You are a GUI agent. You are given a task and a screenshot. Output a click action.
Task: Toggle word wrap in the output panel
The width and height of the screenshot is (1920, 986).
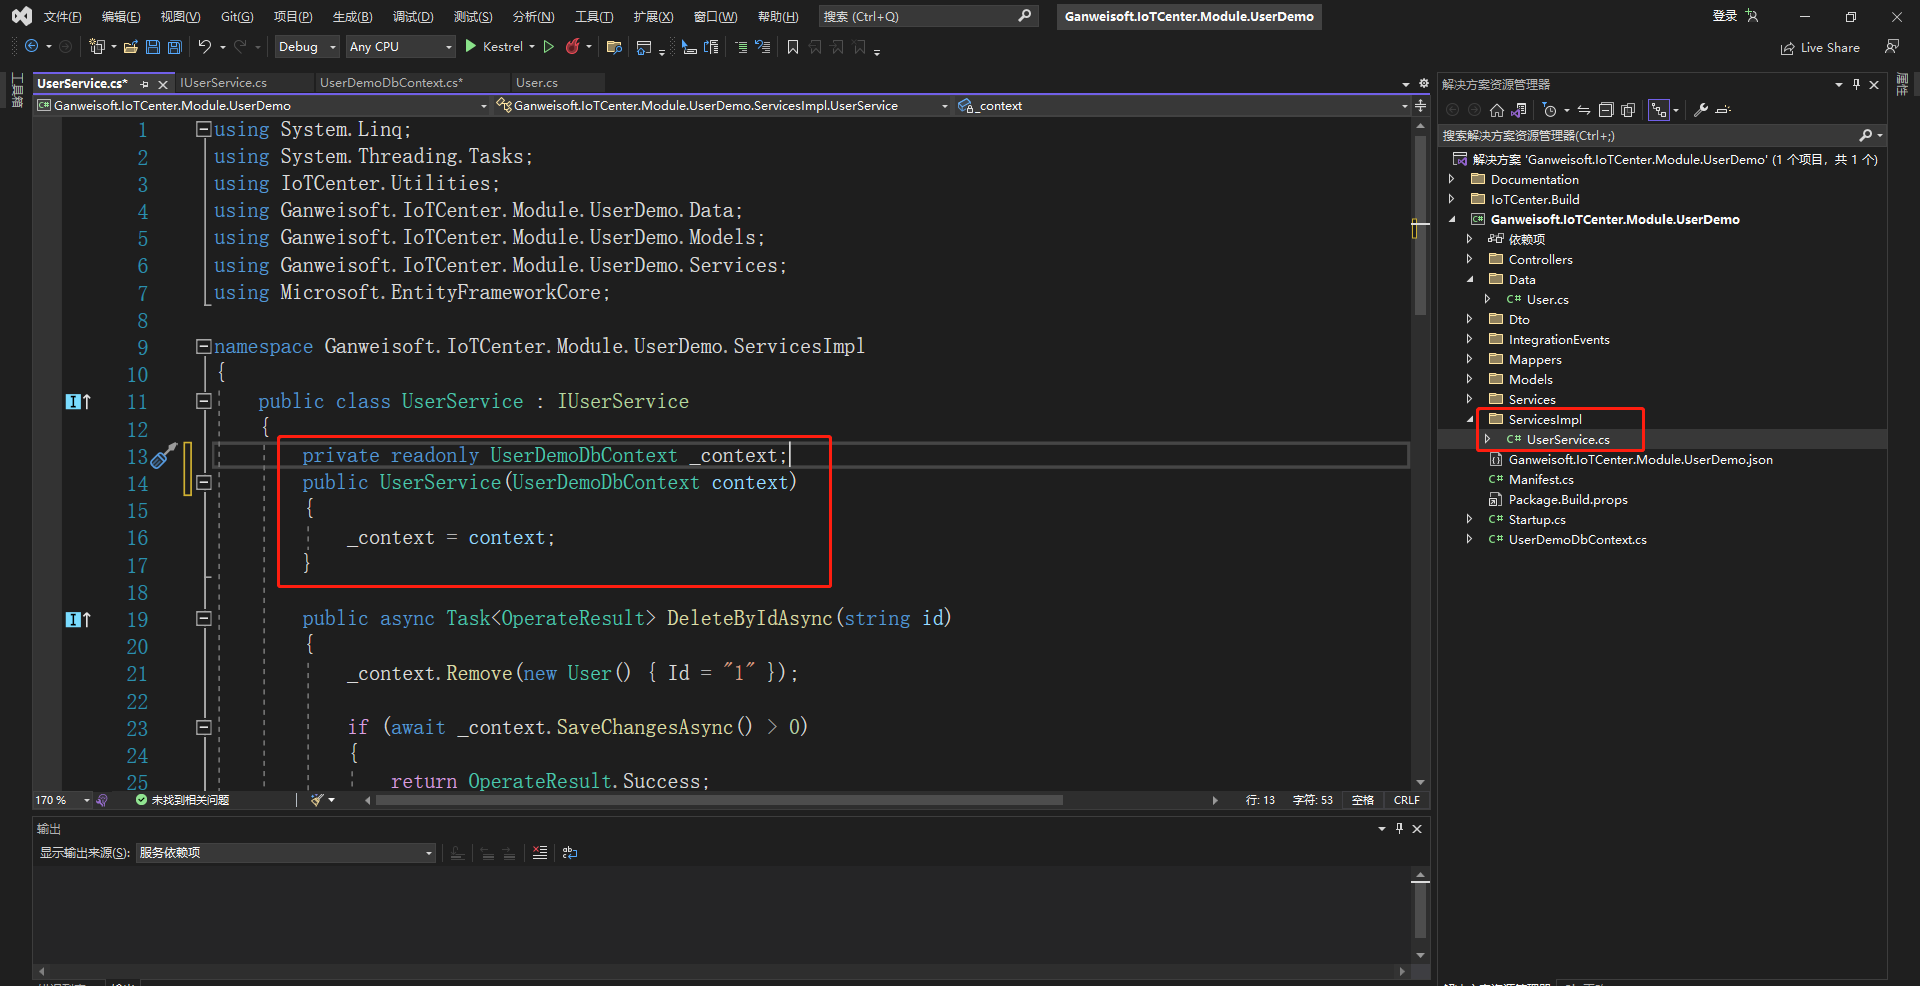(570, 853)
